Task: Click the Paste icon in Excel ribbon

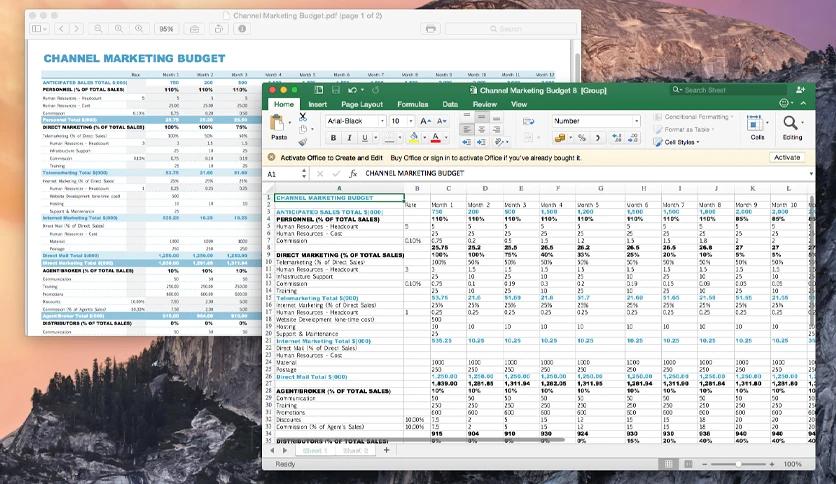Action: click(279, 126)
